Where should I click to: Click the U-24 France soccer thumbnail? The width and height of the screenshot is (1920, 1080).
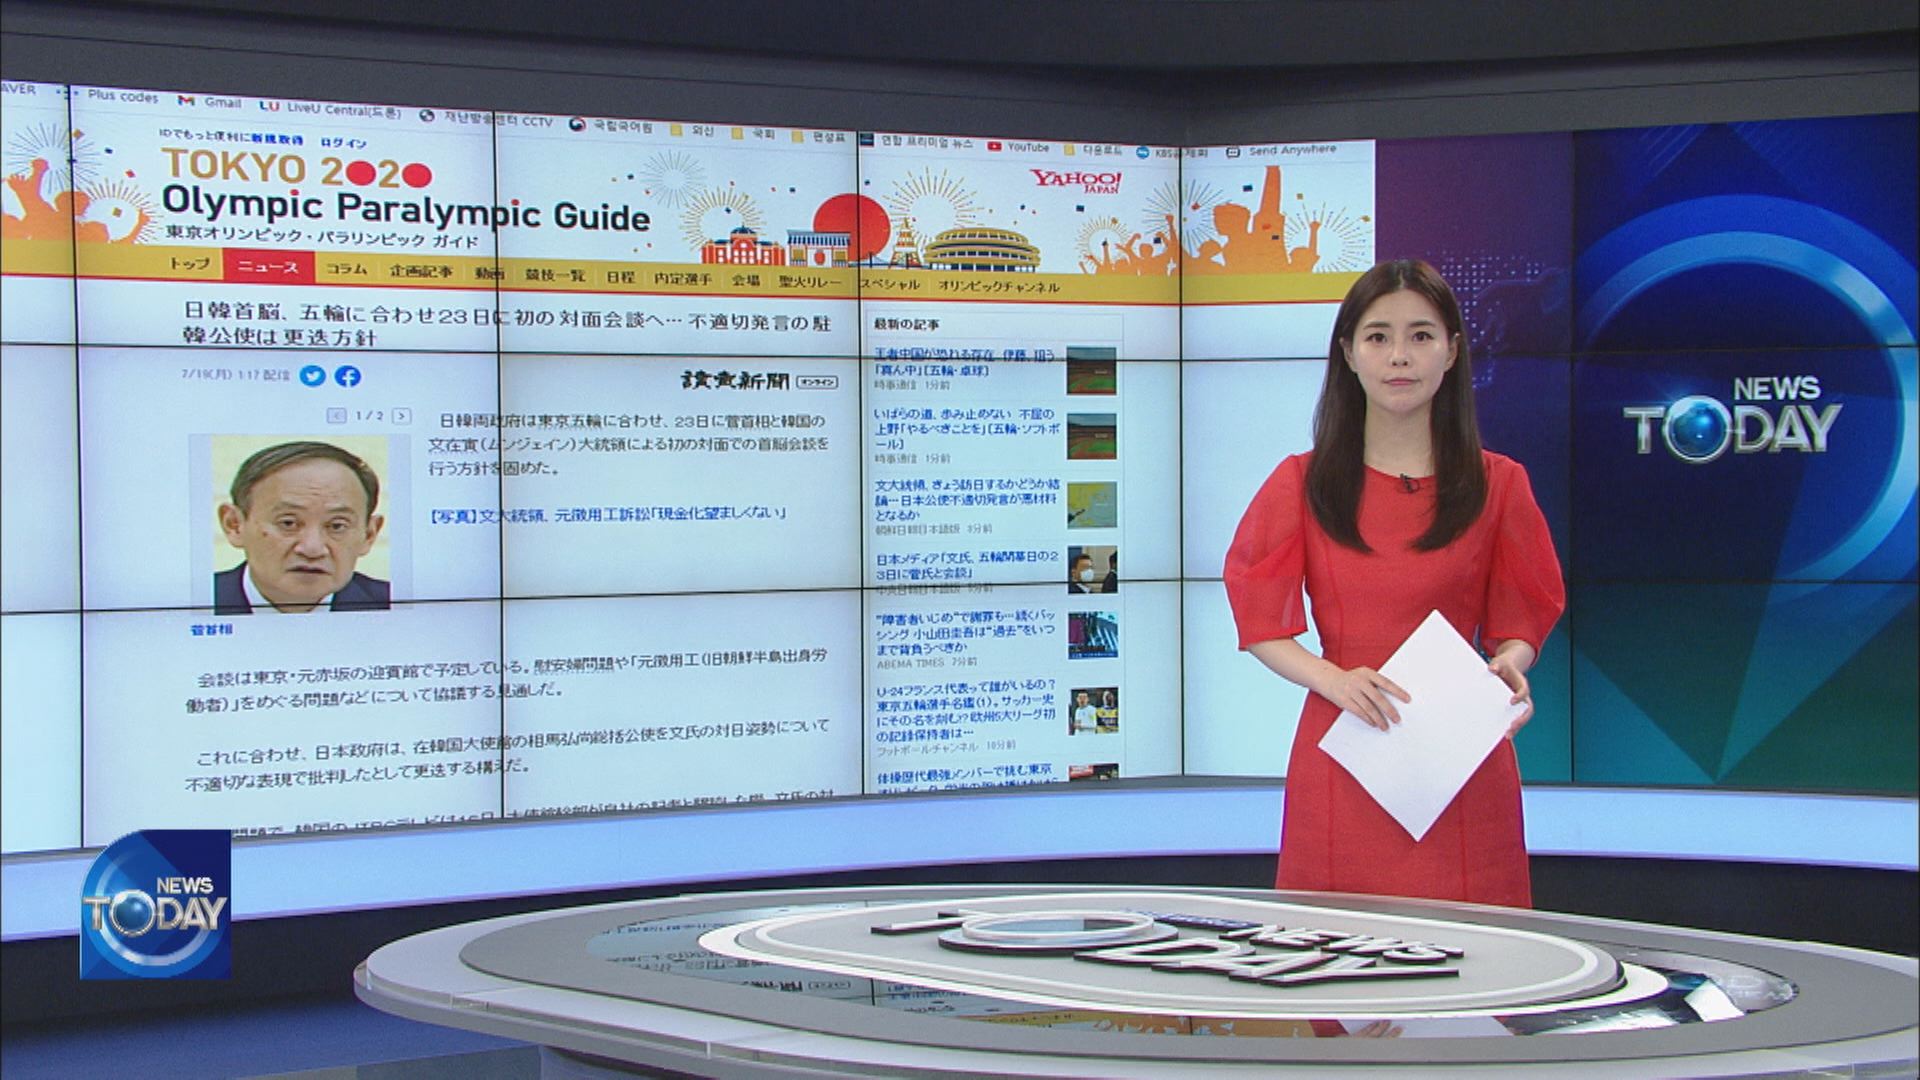(x=1093, y=712)
